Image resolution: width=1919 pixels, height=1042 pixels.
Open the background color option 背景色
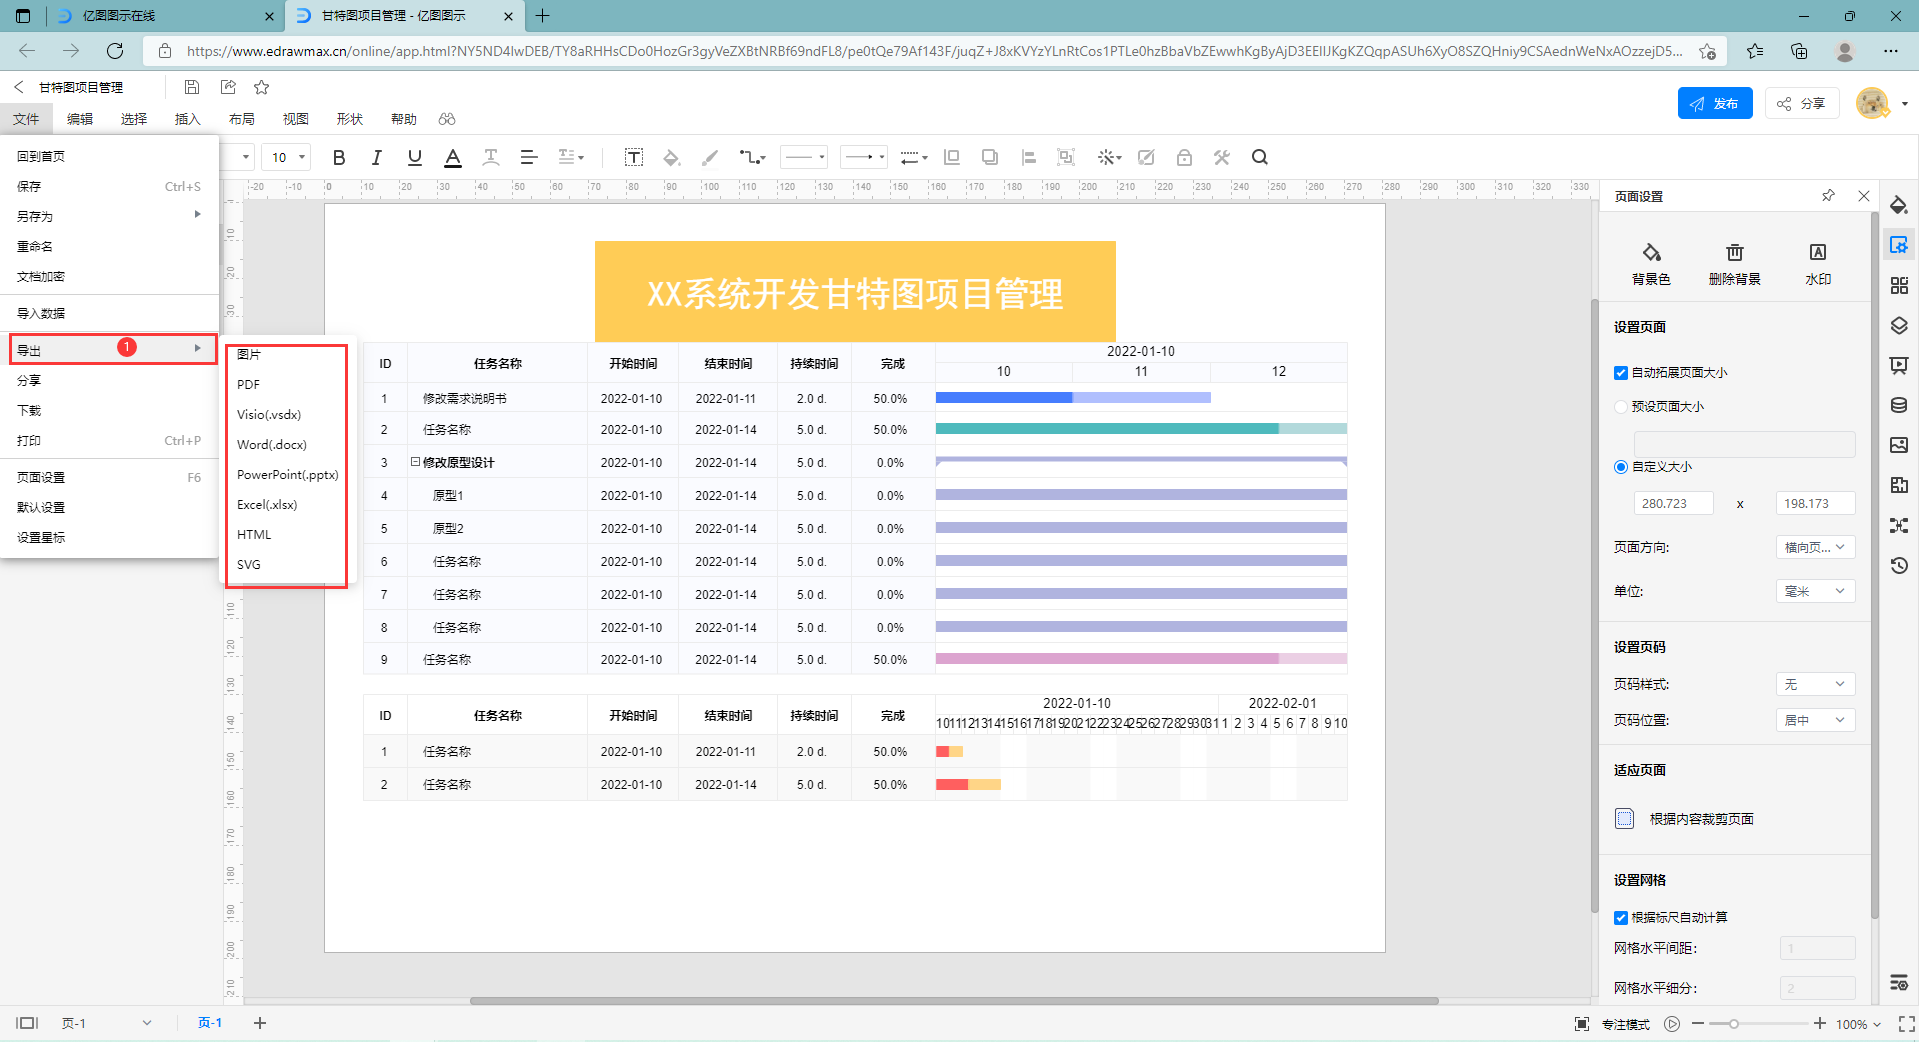point(1651,264)
